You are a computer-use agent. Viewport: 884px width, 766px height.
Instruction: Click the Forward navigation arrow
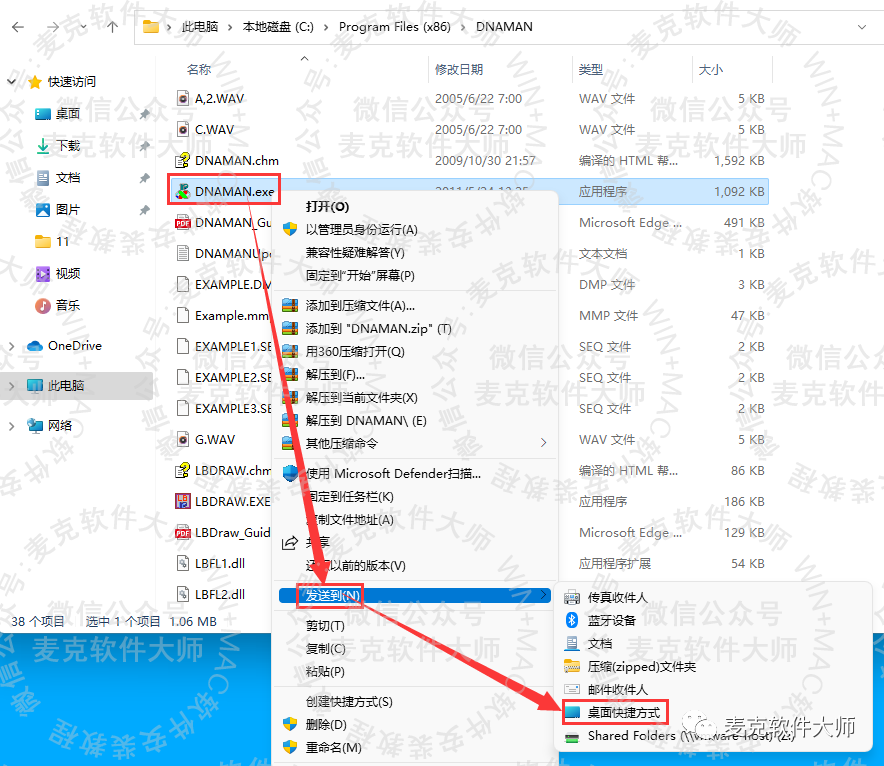pyautogui.click(x=53, y=27)
